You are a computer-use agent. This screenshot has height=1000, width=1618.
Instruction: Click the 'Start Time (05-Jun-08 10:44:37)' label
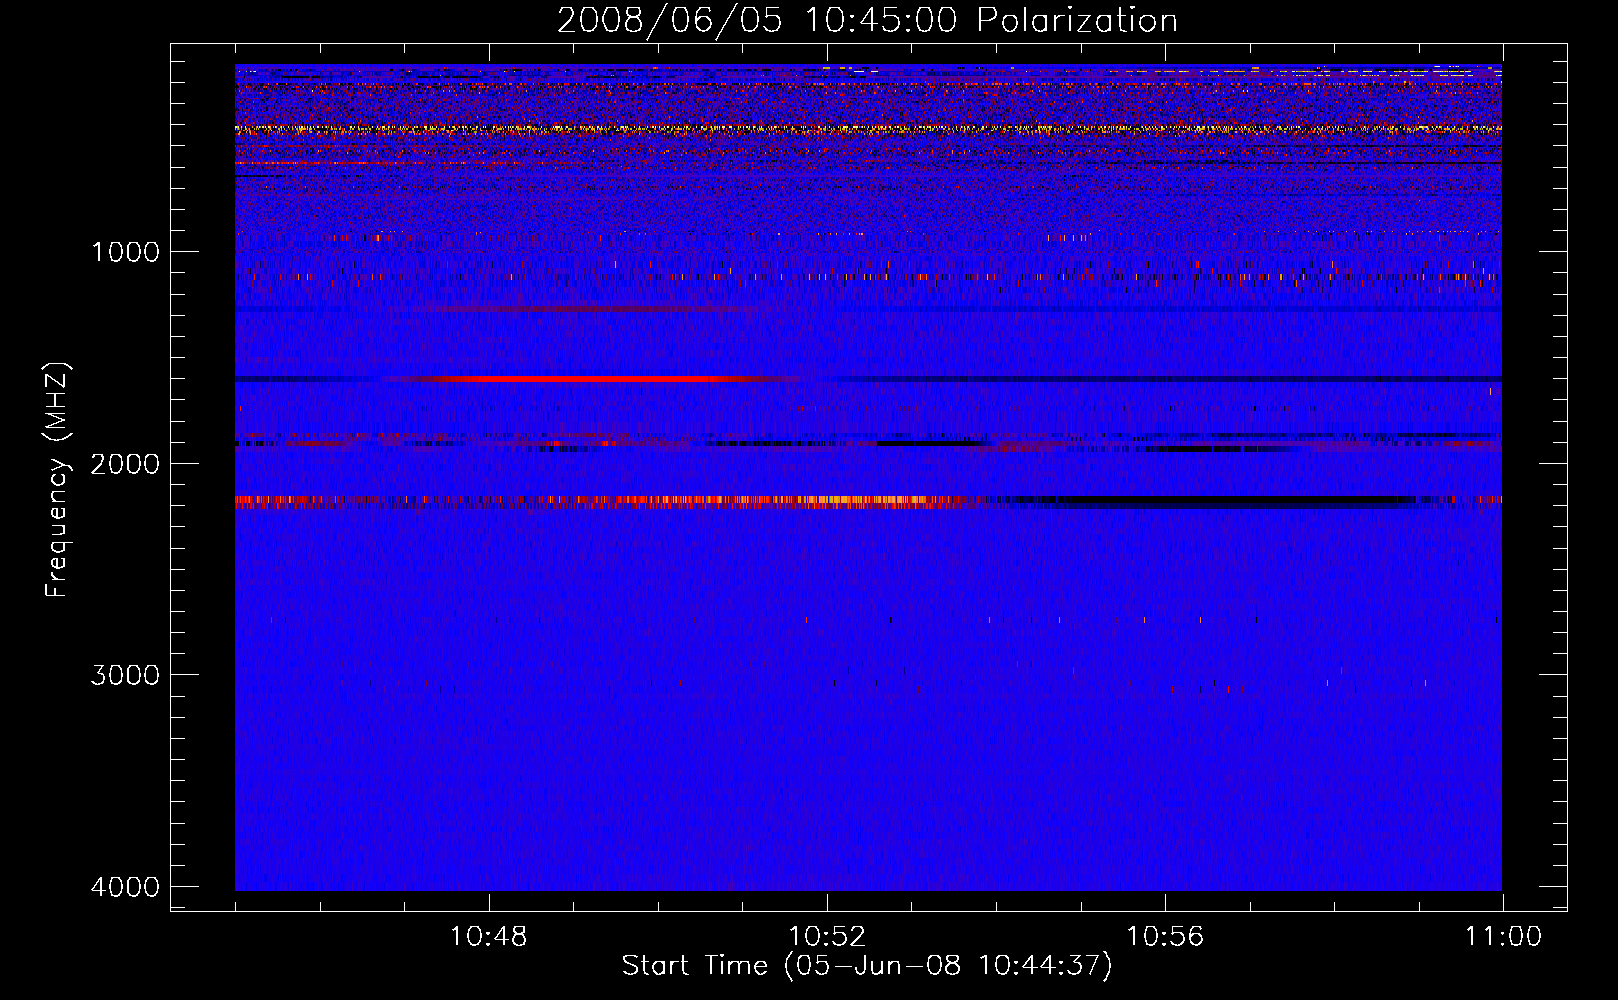867,966
